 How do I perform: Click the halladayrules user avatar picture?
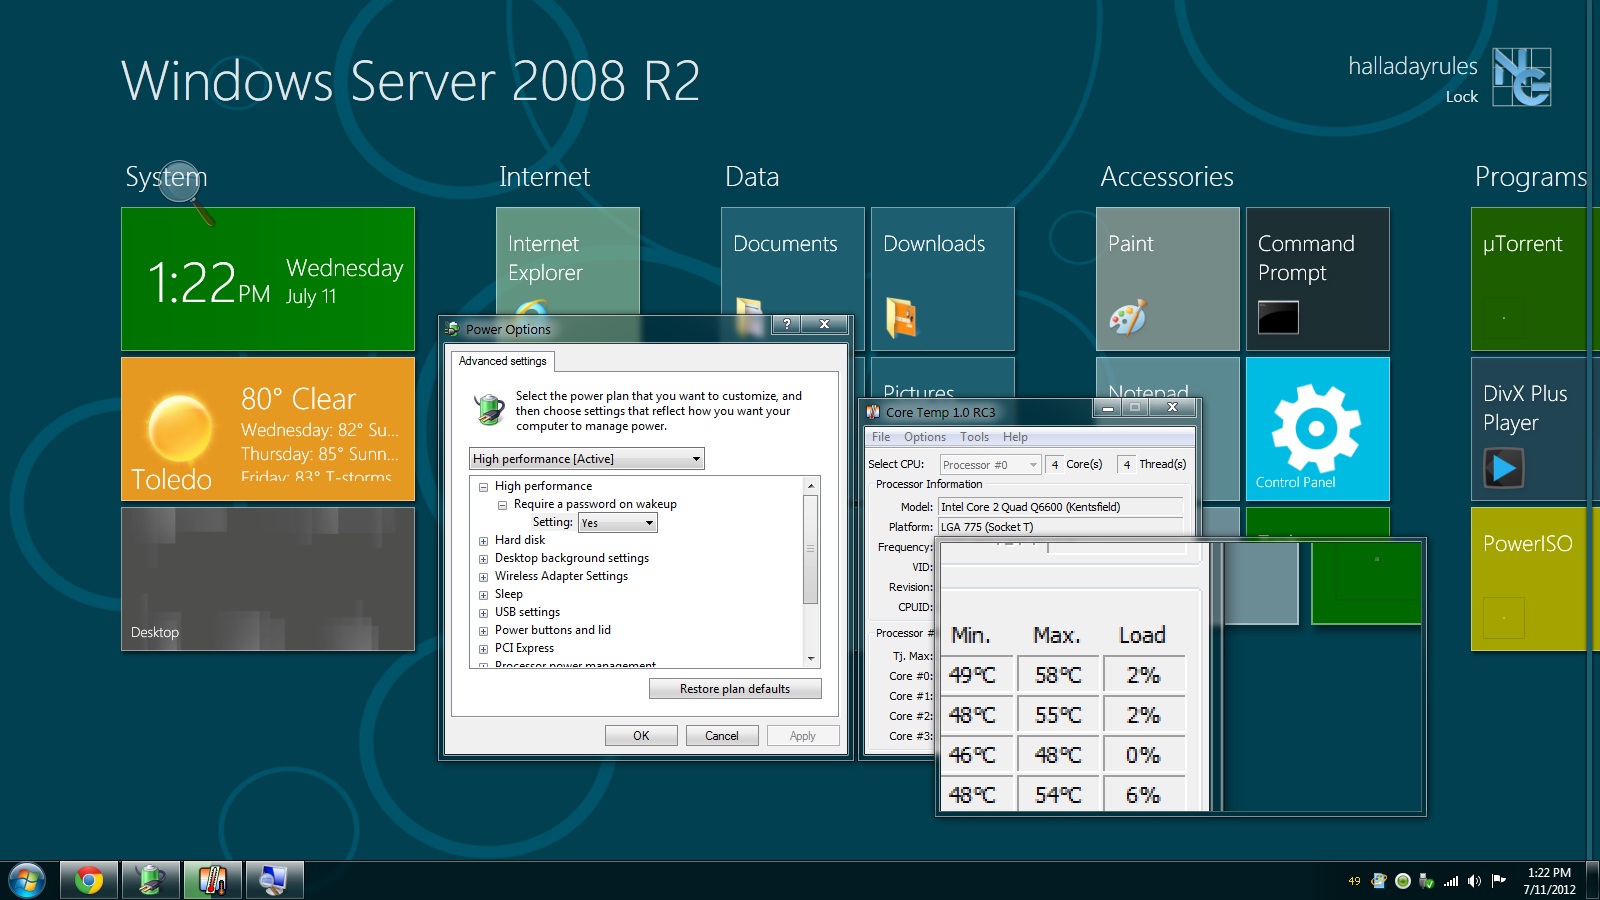coord(1522,77)
